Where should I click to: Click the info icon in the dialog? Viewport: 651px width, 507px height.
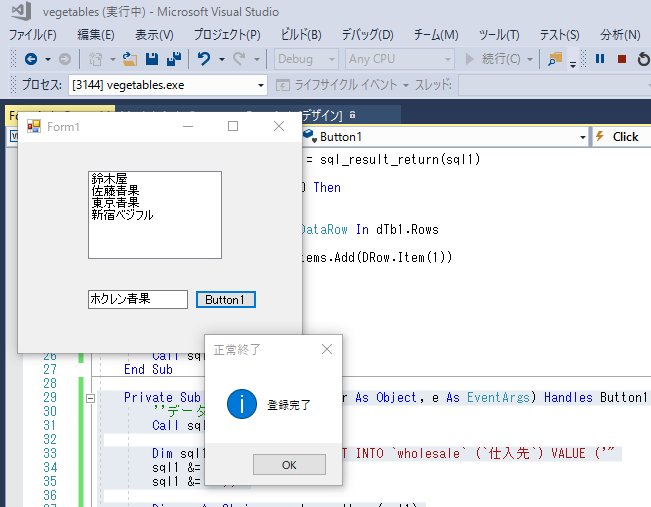pos(241,404)
